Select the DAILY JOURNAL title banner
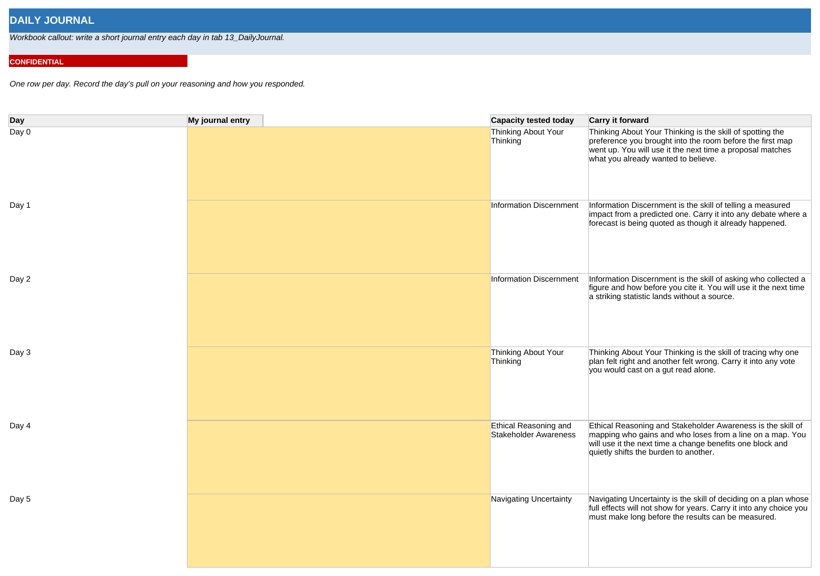Viewport: 820px width, 576px height. 409,20
